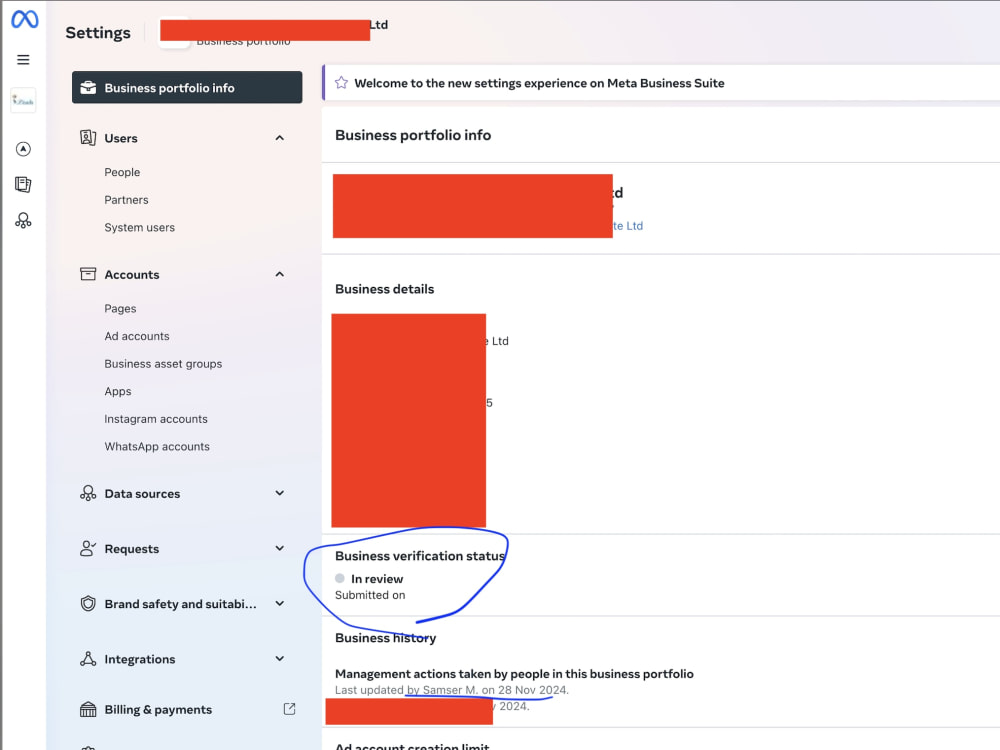1000x750 pixels.
Task: Click the data sources icon in left rail
Action: [x=23, y=221]
